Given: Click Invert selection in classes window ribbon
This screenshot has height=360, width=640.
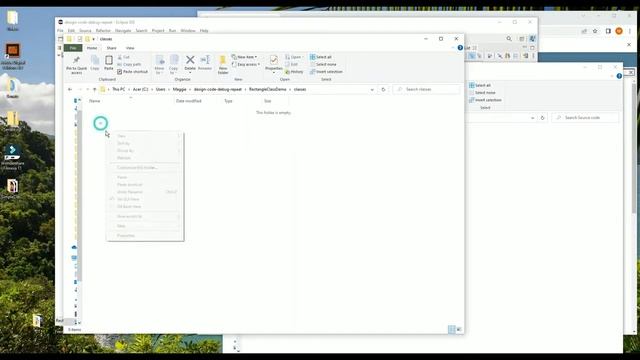Looking at the screenshot, I should point(326,72).
